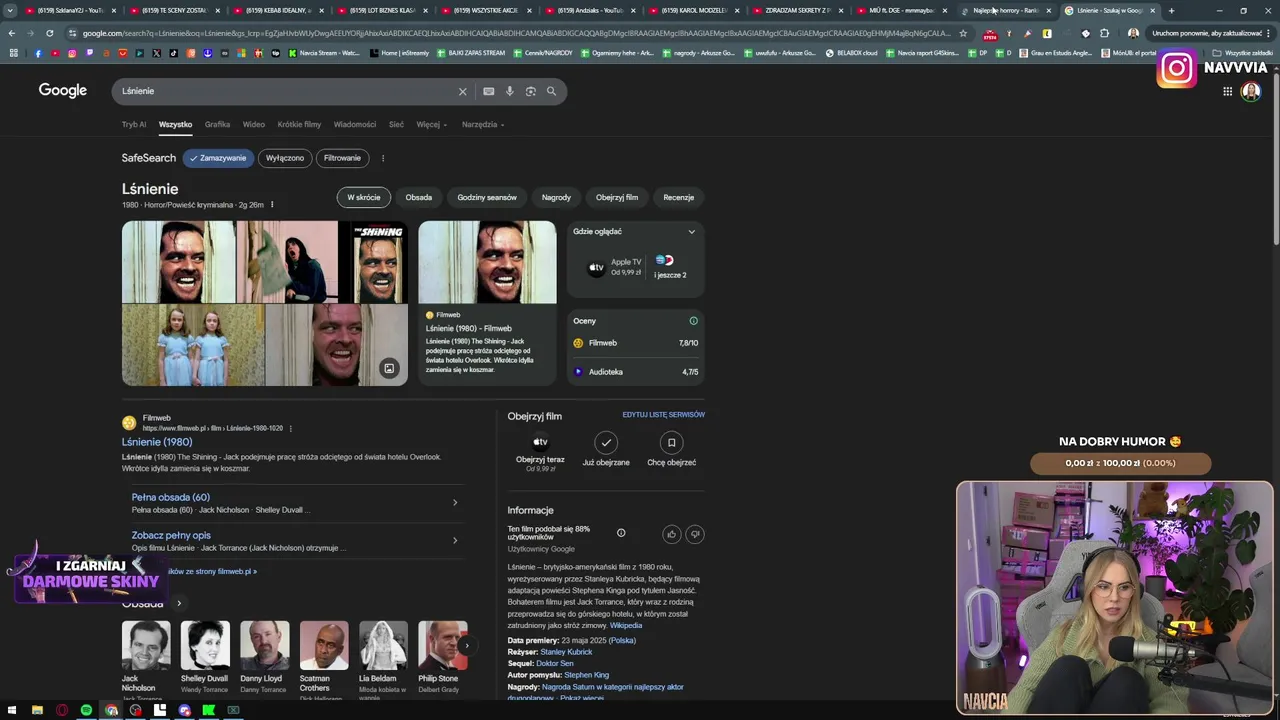Select SafeSearch Zamazywanie option
Viewport: 1280px width, 720px height.
point(218,158)
